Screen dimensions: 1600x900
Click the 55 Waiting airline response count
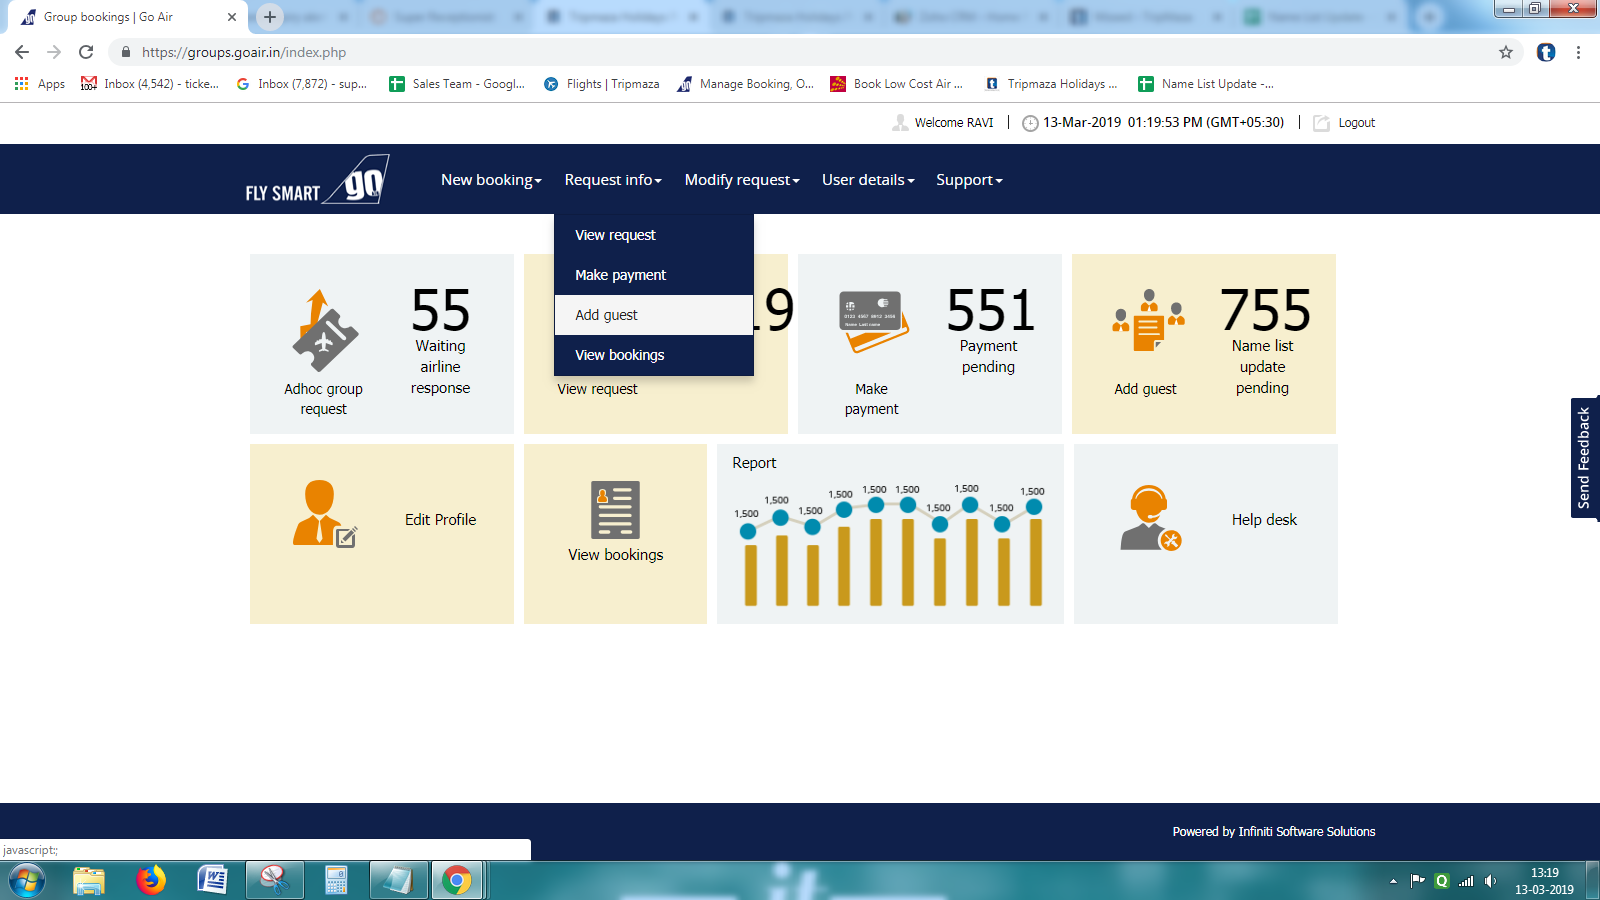440,340
